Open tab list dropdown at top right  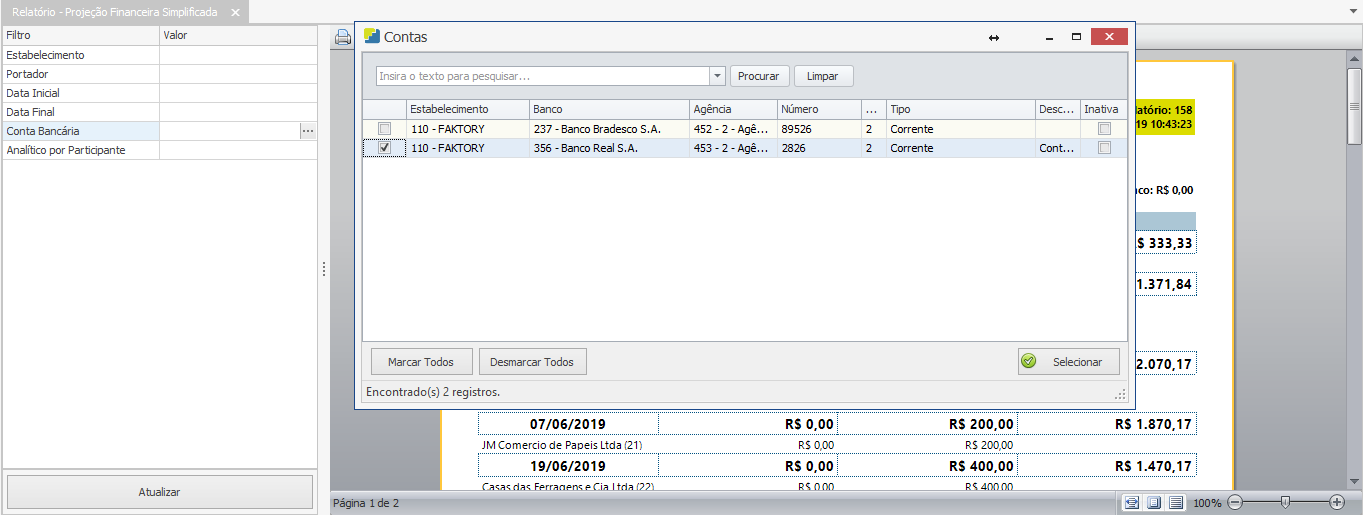pos(1350,11)
